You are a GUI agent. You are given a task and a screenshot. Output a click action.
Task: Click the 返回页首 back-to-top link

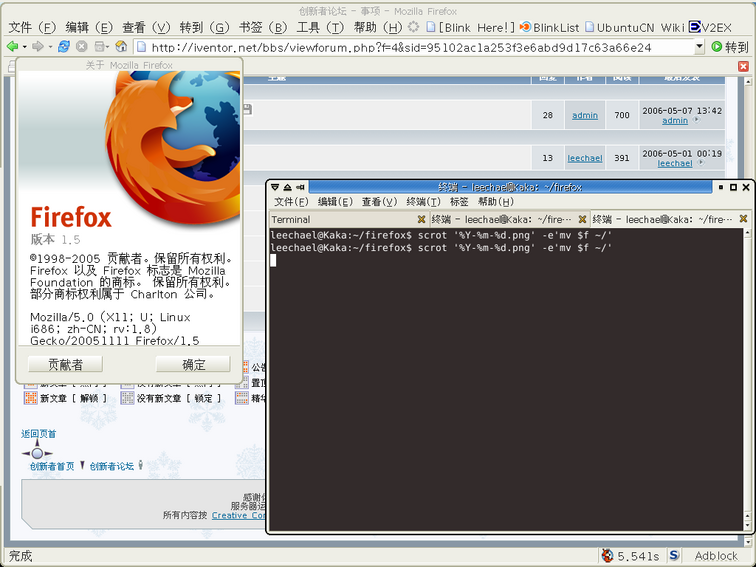pos(39,433)
